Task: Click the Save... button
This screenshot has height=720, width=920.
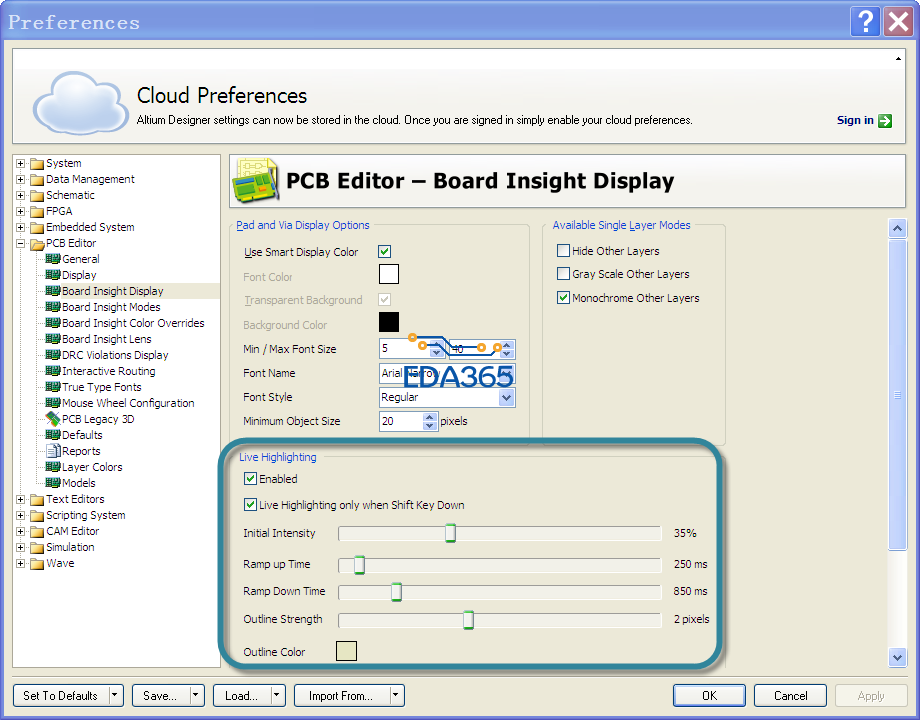Action: click(x=161, y=695)
